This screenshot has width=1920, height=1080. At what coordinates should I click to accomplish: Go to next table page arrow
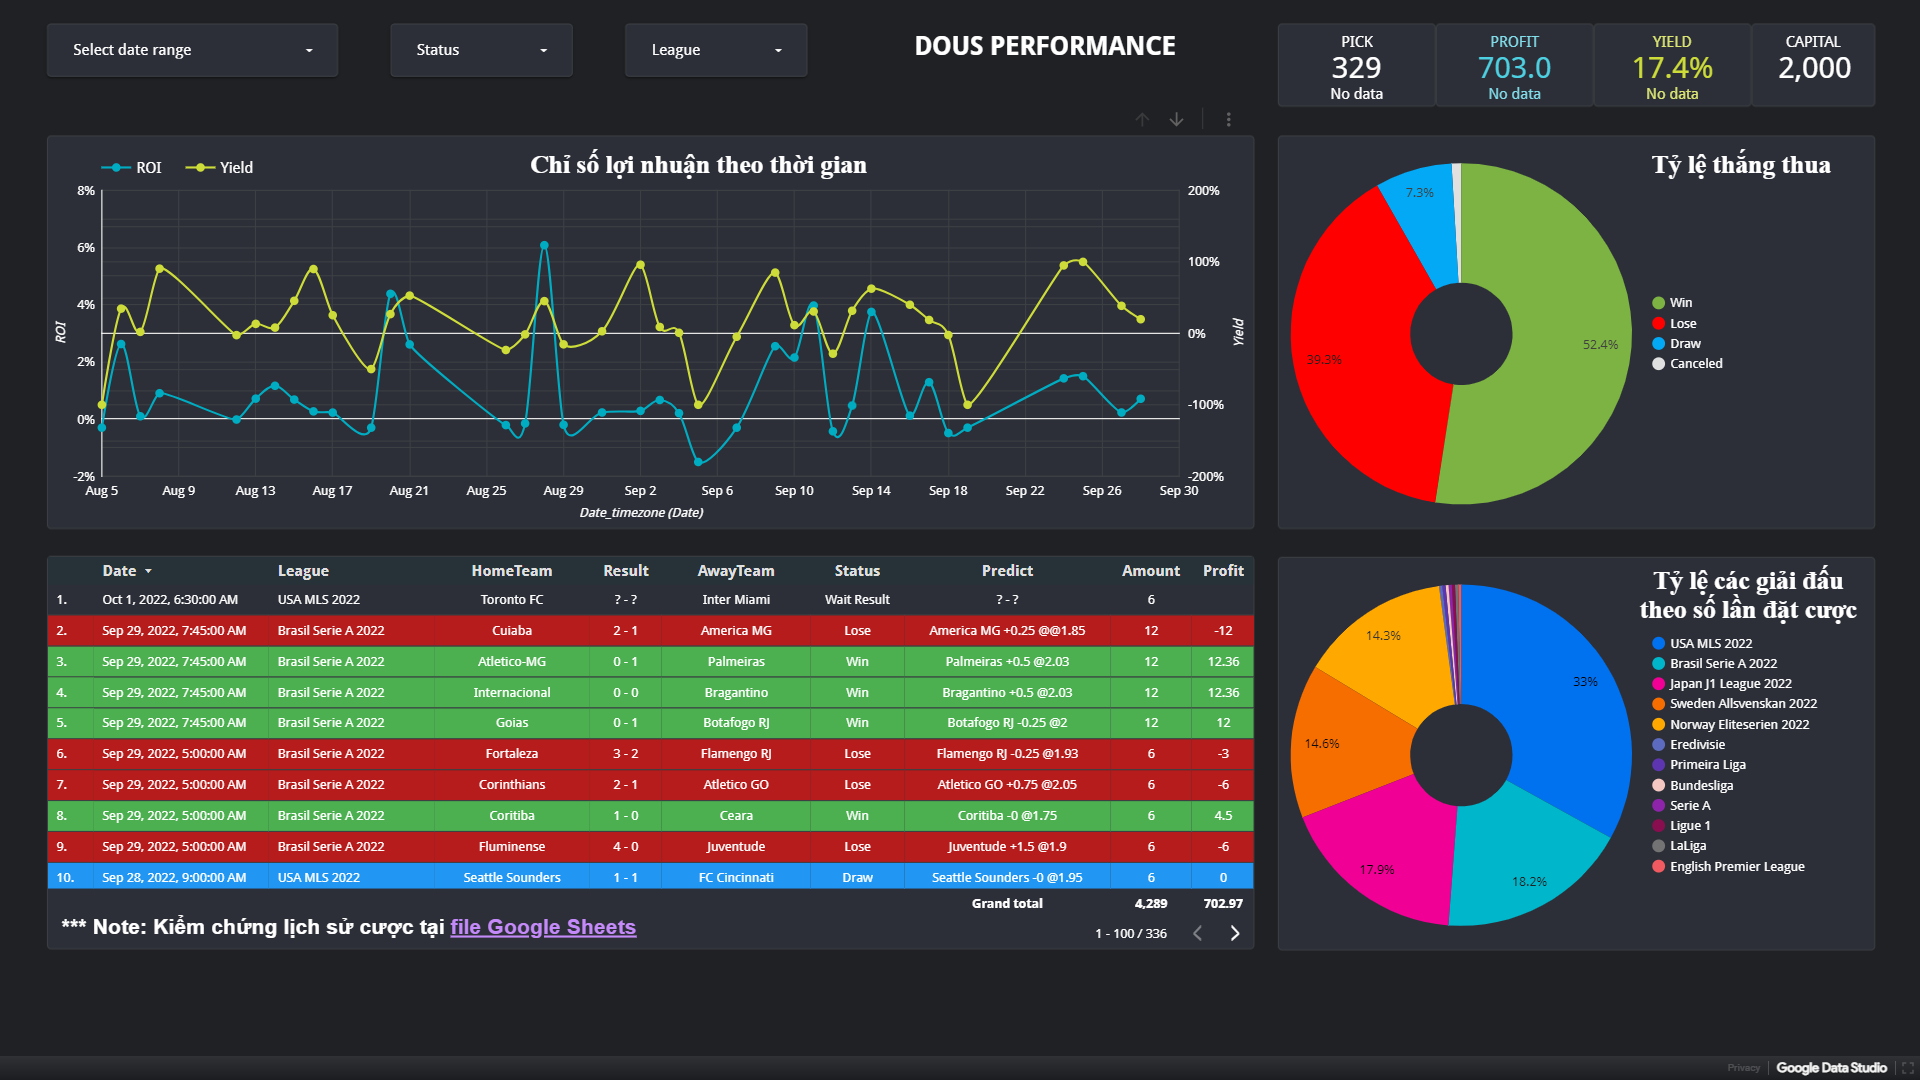[1235, 933]
